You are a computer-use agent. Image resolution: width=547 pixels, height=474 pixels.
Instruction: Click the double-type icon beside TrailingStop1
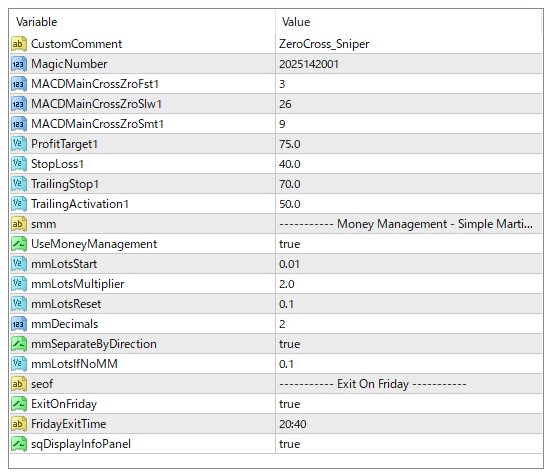(19, 184)
